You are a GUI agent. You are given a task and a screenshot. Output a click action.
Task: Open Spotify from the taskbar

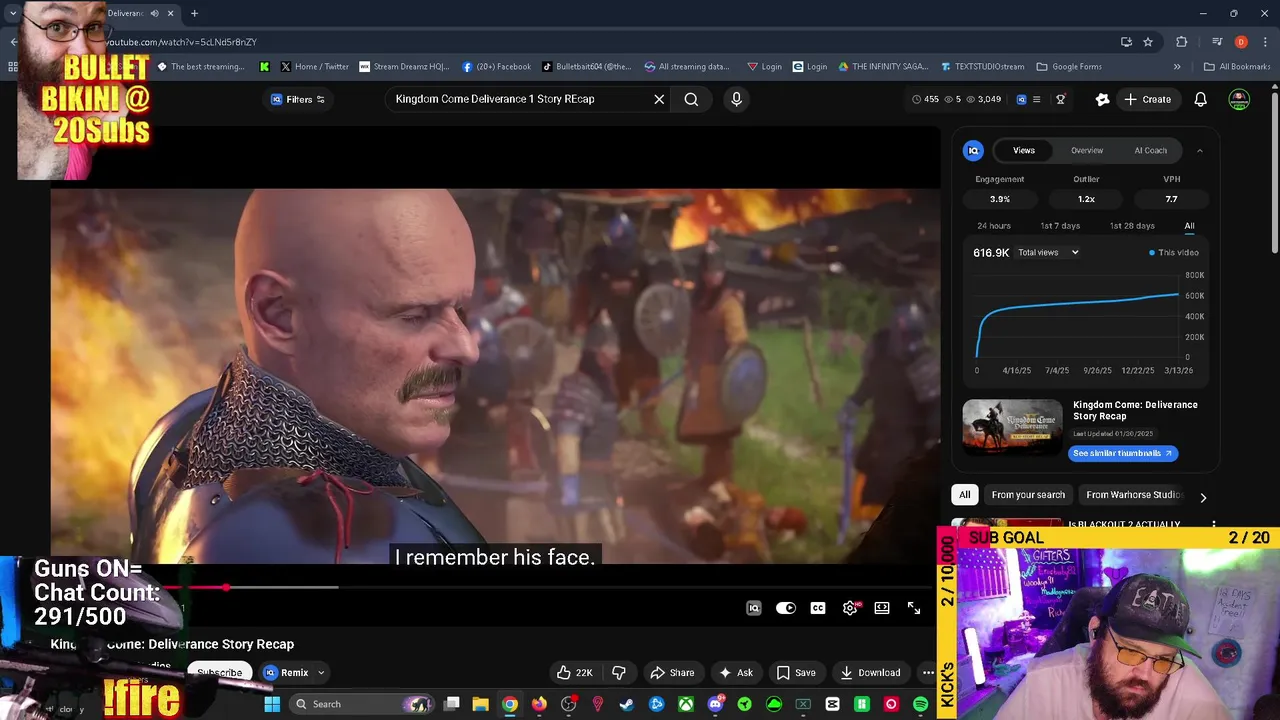point(920,704)
